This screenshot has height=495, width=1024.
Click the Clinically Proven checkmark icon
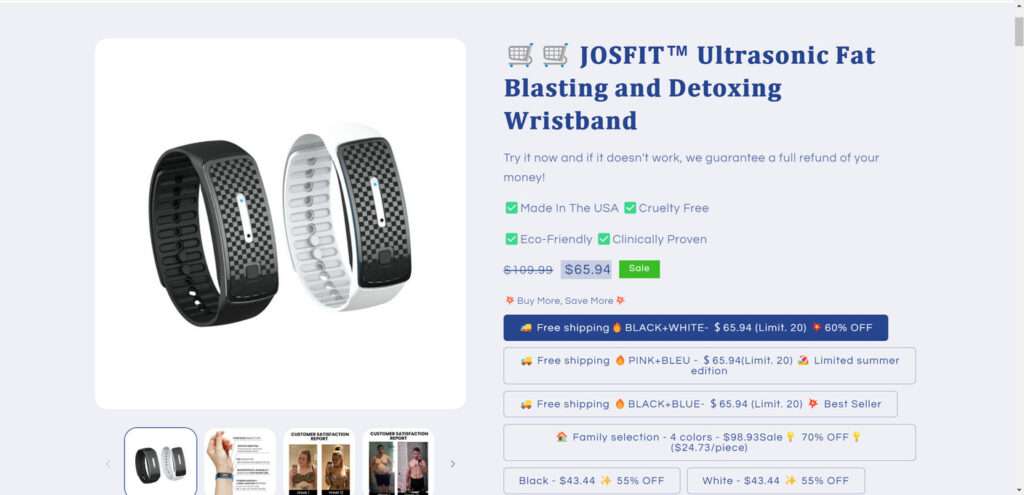[603, 239]
